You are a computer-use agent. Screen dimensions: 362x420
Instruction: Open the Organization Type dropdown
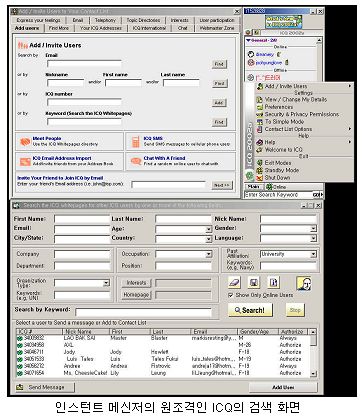pyautogui.click(x=106, y=283)
